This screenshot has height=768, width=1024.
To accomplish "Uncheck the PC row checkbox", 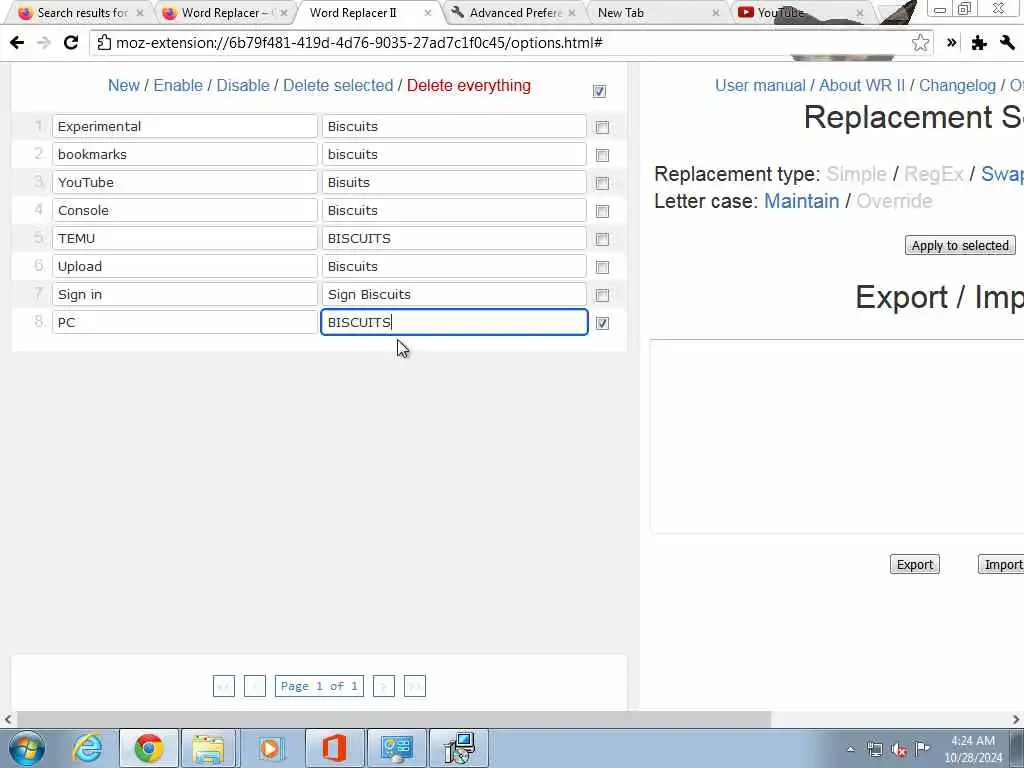I will tap(602, 323).
